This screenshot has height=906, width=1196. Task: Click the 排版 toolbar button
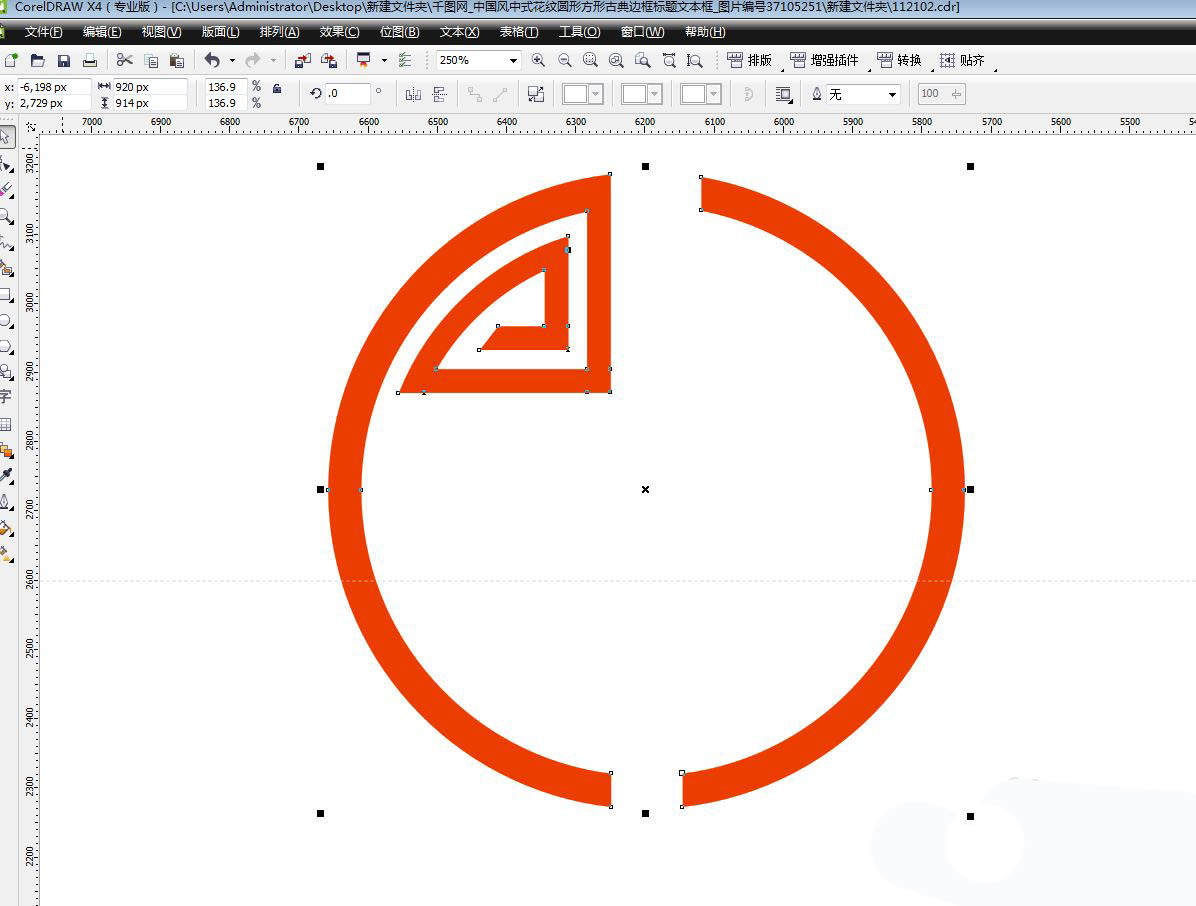click(x=750, y=61)
